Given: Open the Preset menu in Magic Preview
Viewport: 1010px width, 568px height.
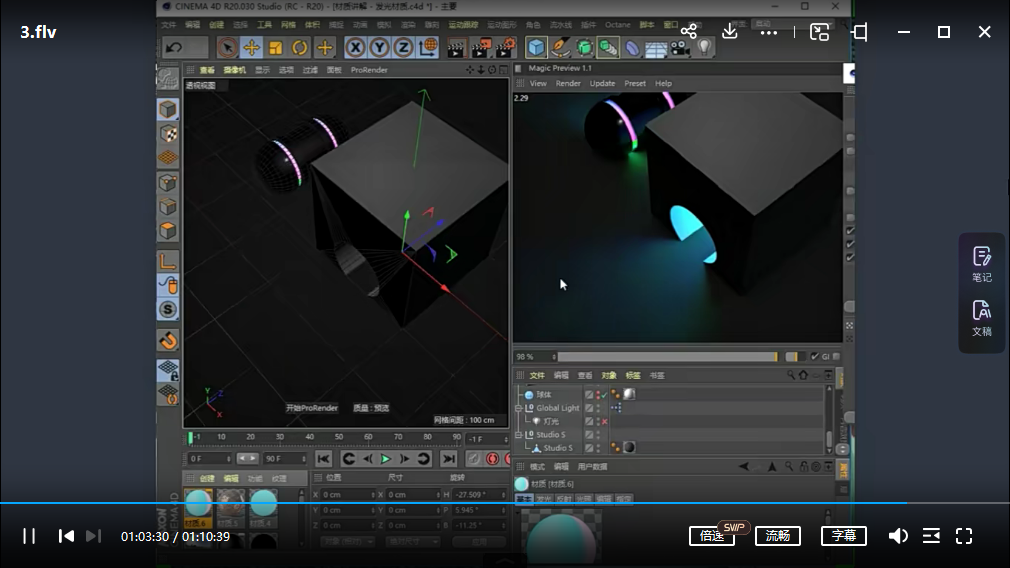Looking at the screenshot, I should pyautogui.click(x=635, y=84).
